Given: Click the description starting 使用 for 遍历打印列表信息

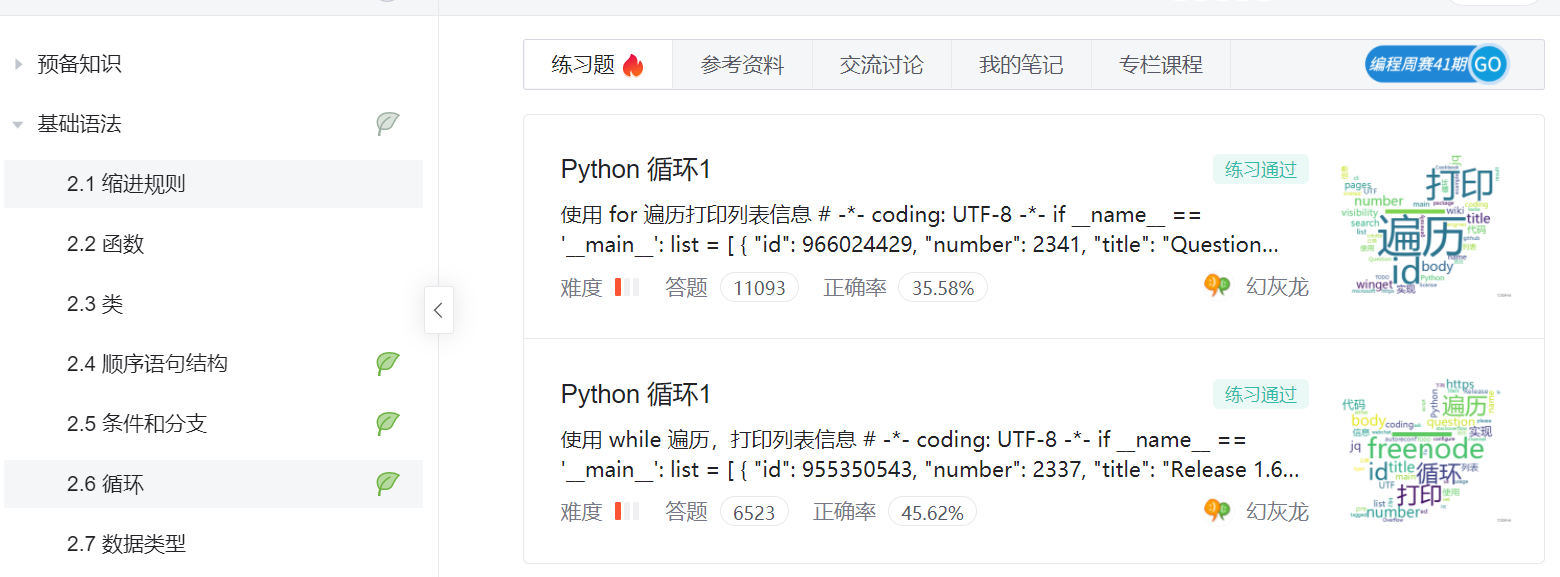Looking at the screenshot, I should click(921, 230).
